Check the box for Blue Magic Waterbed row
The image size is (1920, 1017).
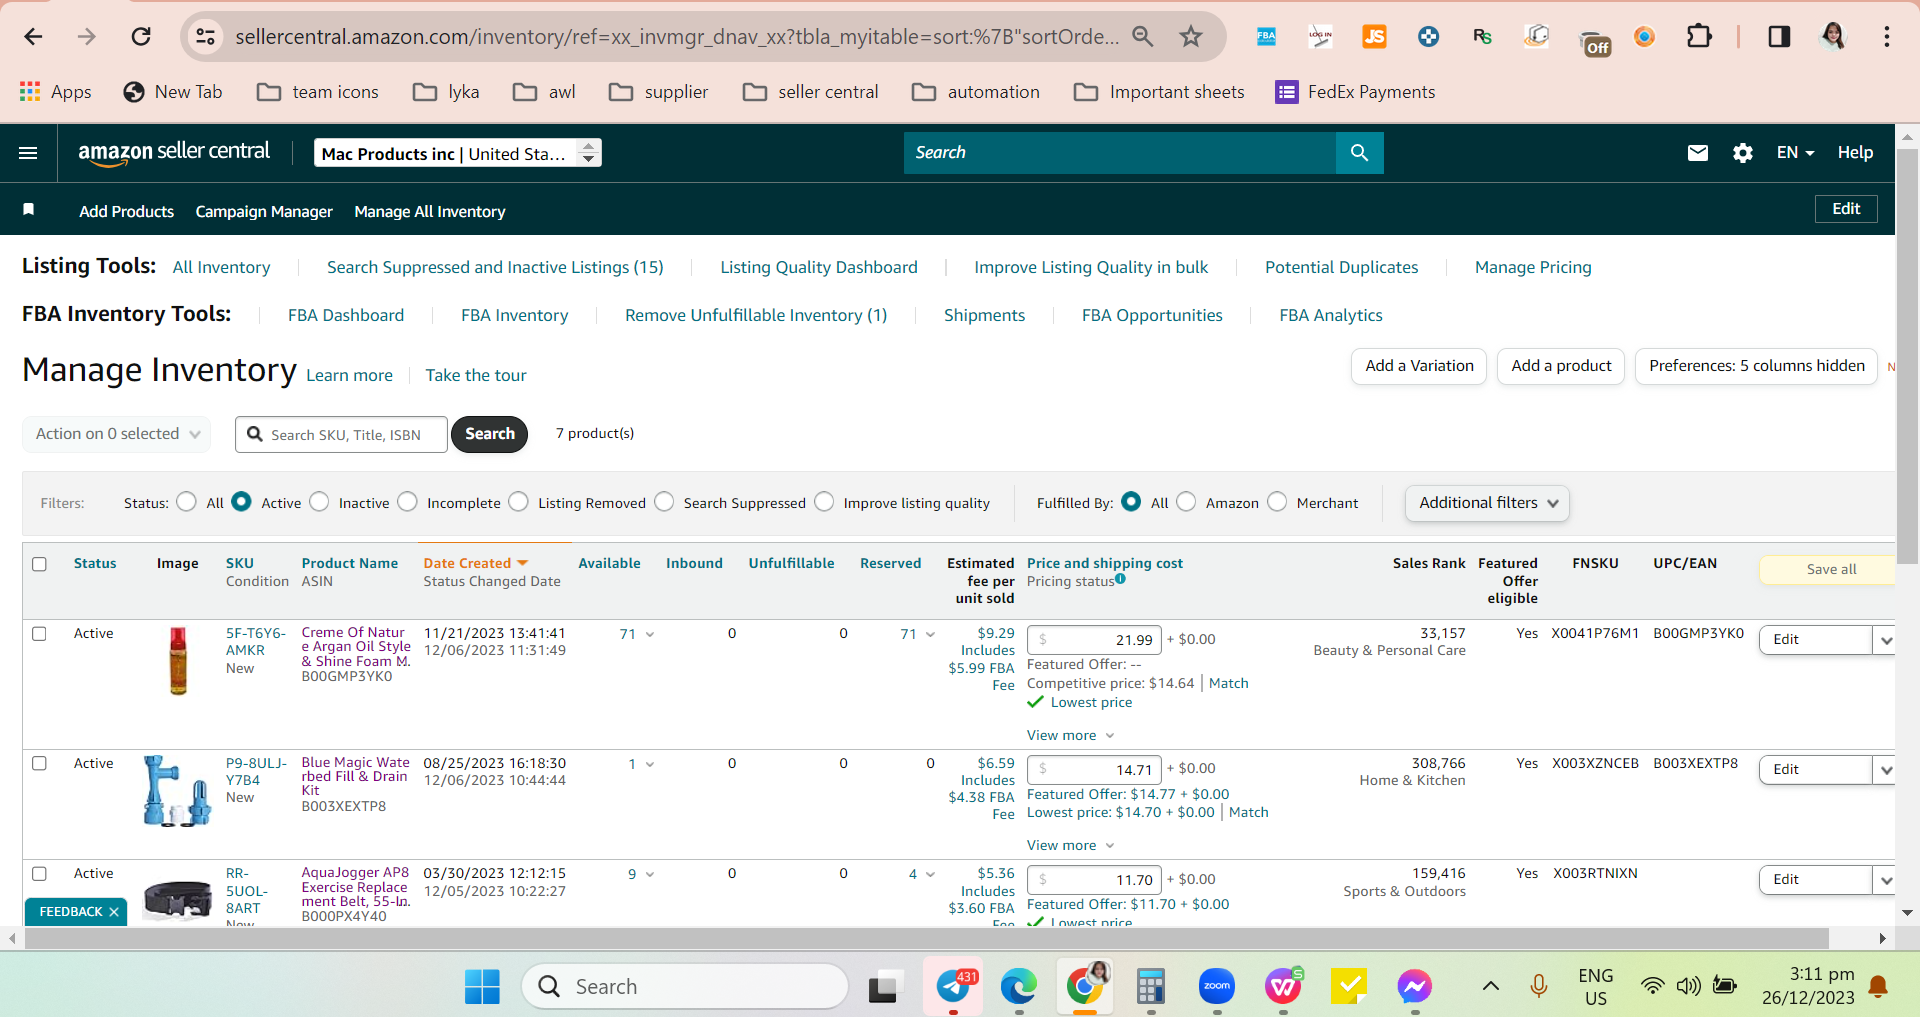(39, 764)
